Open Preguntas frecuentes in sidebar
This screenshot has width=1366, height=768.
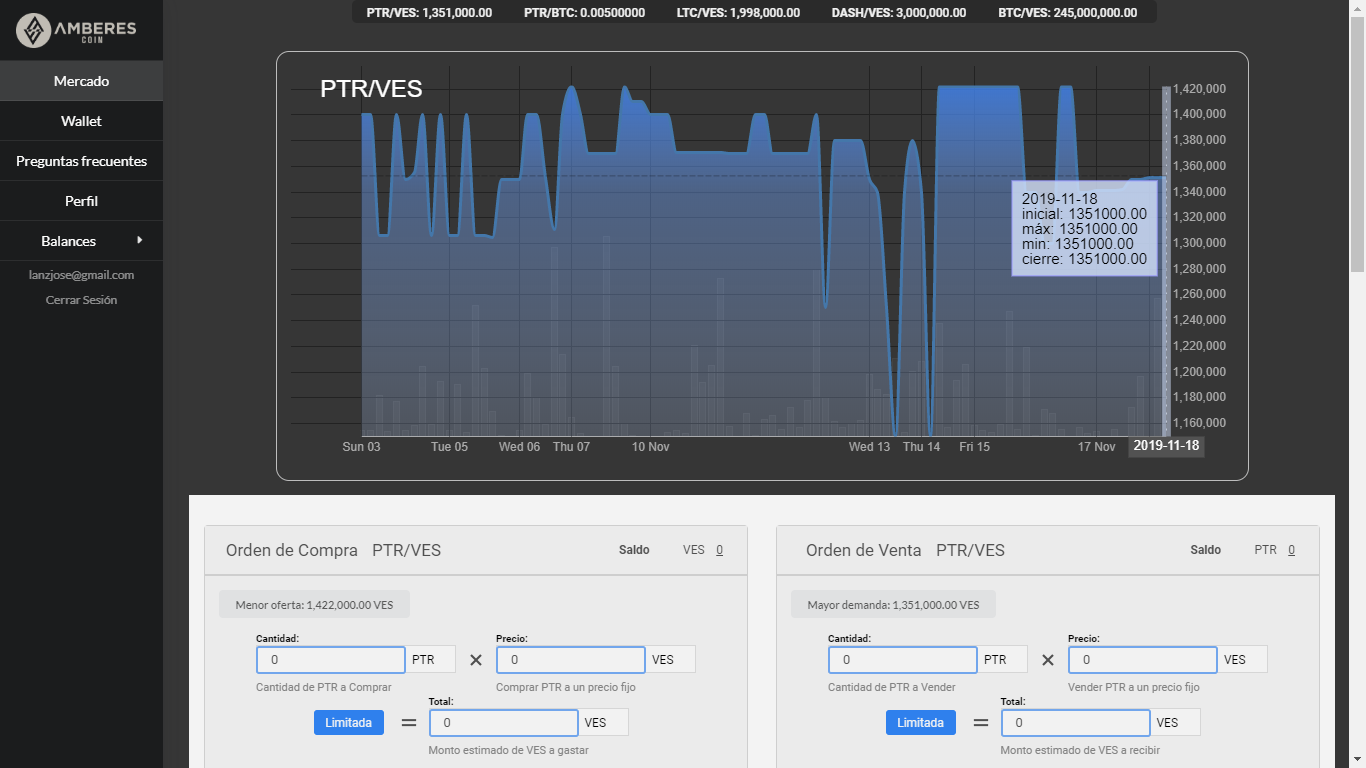pyautogui.click(x=81, y=161)
